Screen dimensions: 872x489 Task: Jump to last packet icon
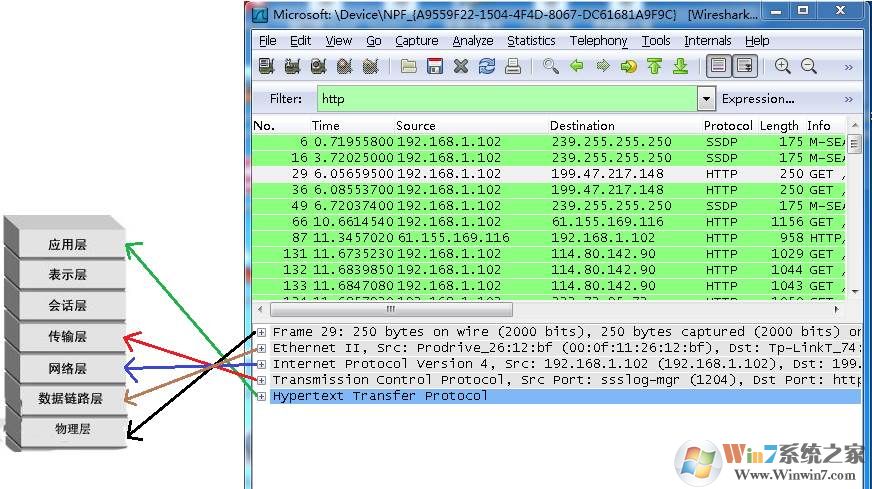[681, 67]
